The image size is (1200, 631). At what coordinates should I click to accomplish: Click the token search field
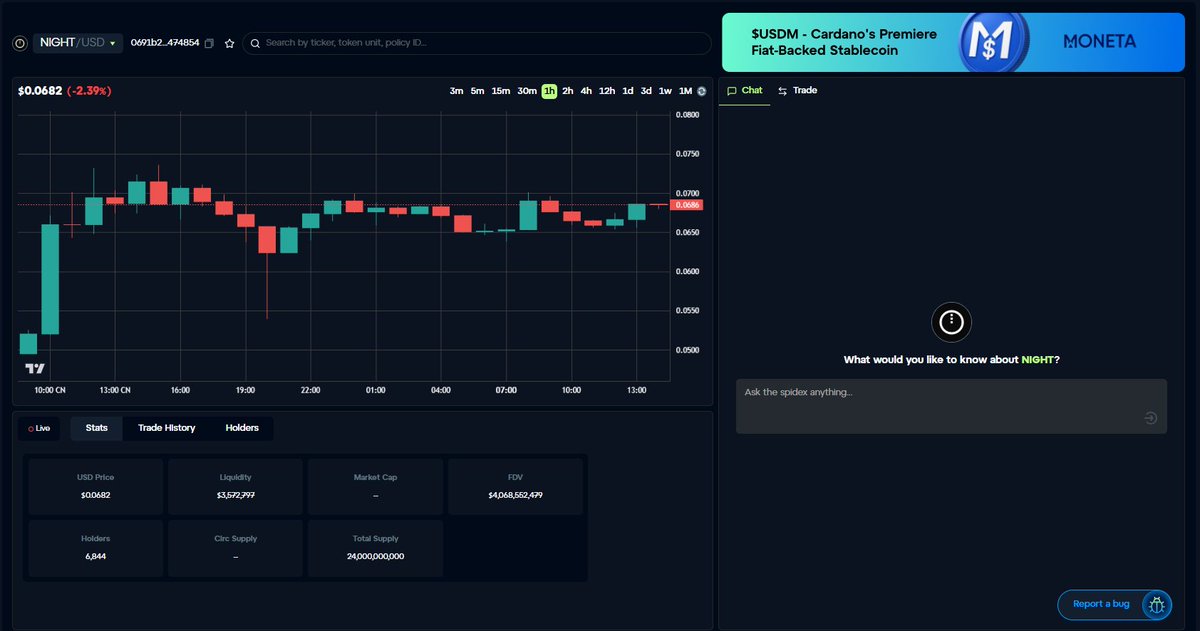click(477, 43)
